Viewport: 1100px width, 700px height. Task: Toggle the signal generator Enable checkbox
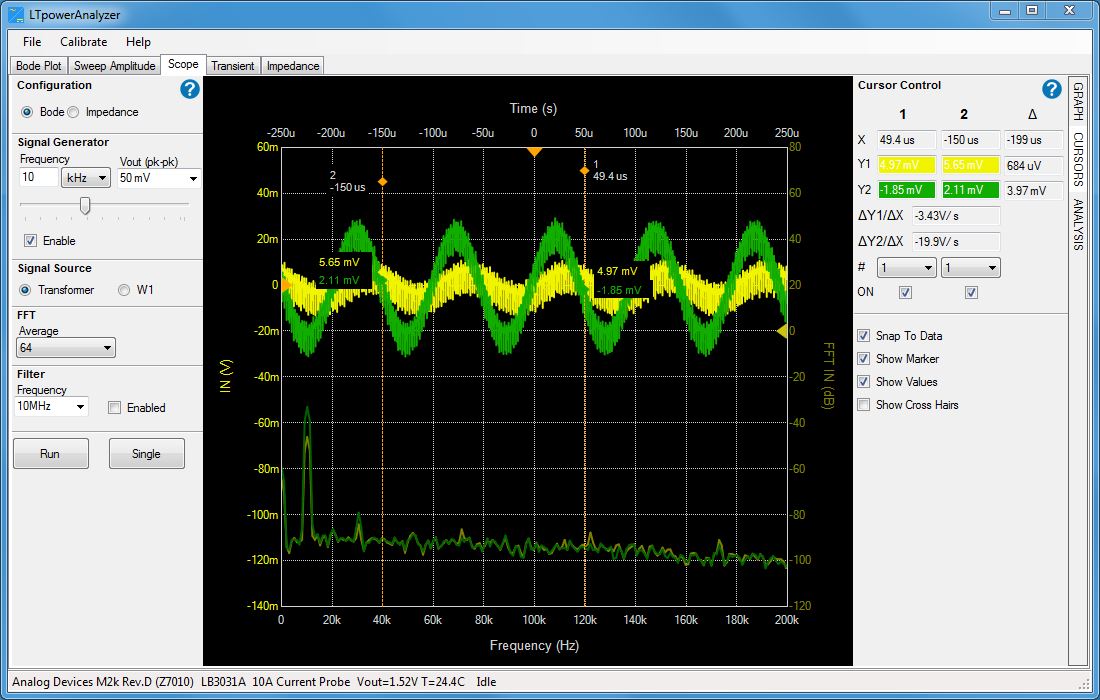click(30, 241)
